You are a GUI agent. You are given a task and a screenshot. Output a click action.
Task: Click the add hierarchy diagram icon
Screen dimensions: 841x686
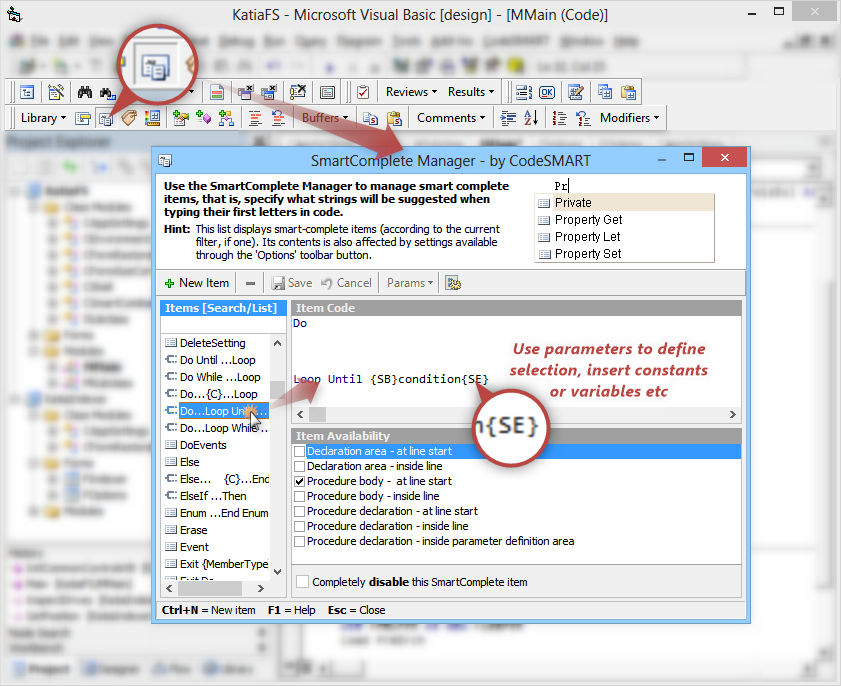pos(226,118)
